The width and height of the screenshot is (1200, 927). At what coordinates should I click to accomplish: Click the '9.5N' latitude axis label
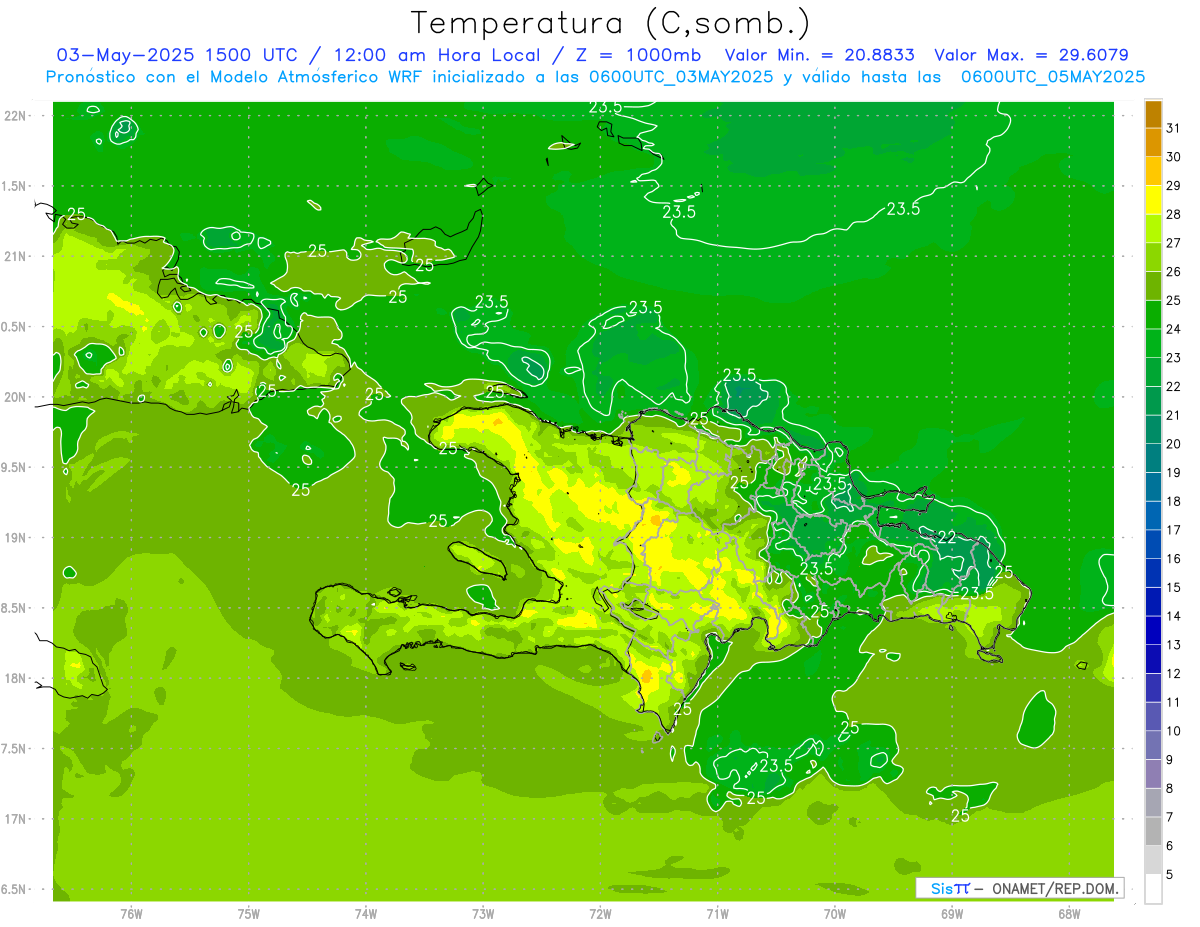coord(15,467)
